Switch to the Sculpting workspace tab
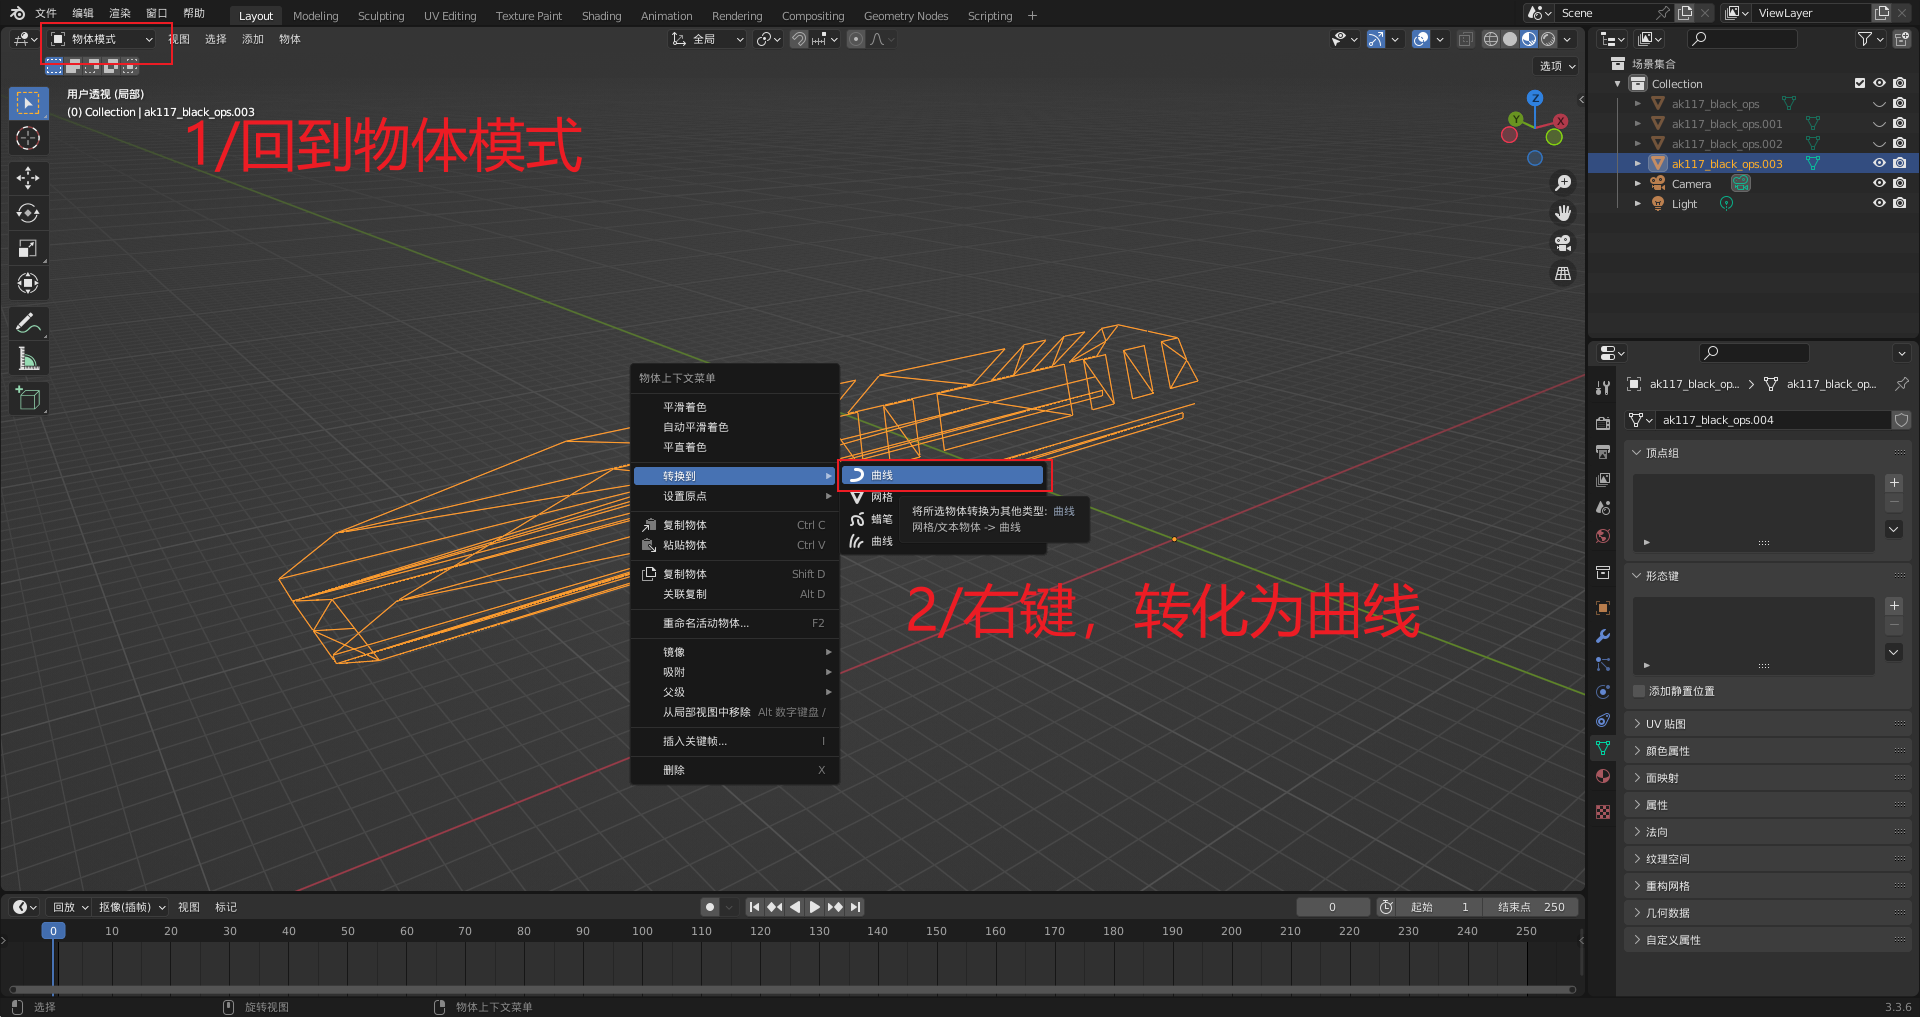Screen dimensions: 1920x1017 [381, 16]
